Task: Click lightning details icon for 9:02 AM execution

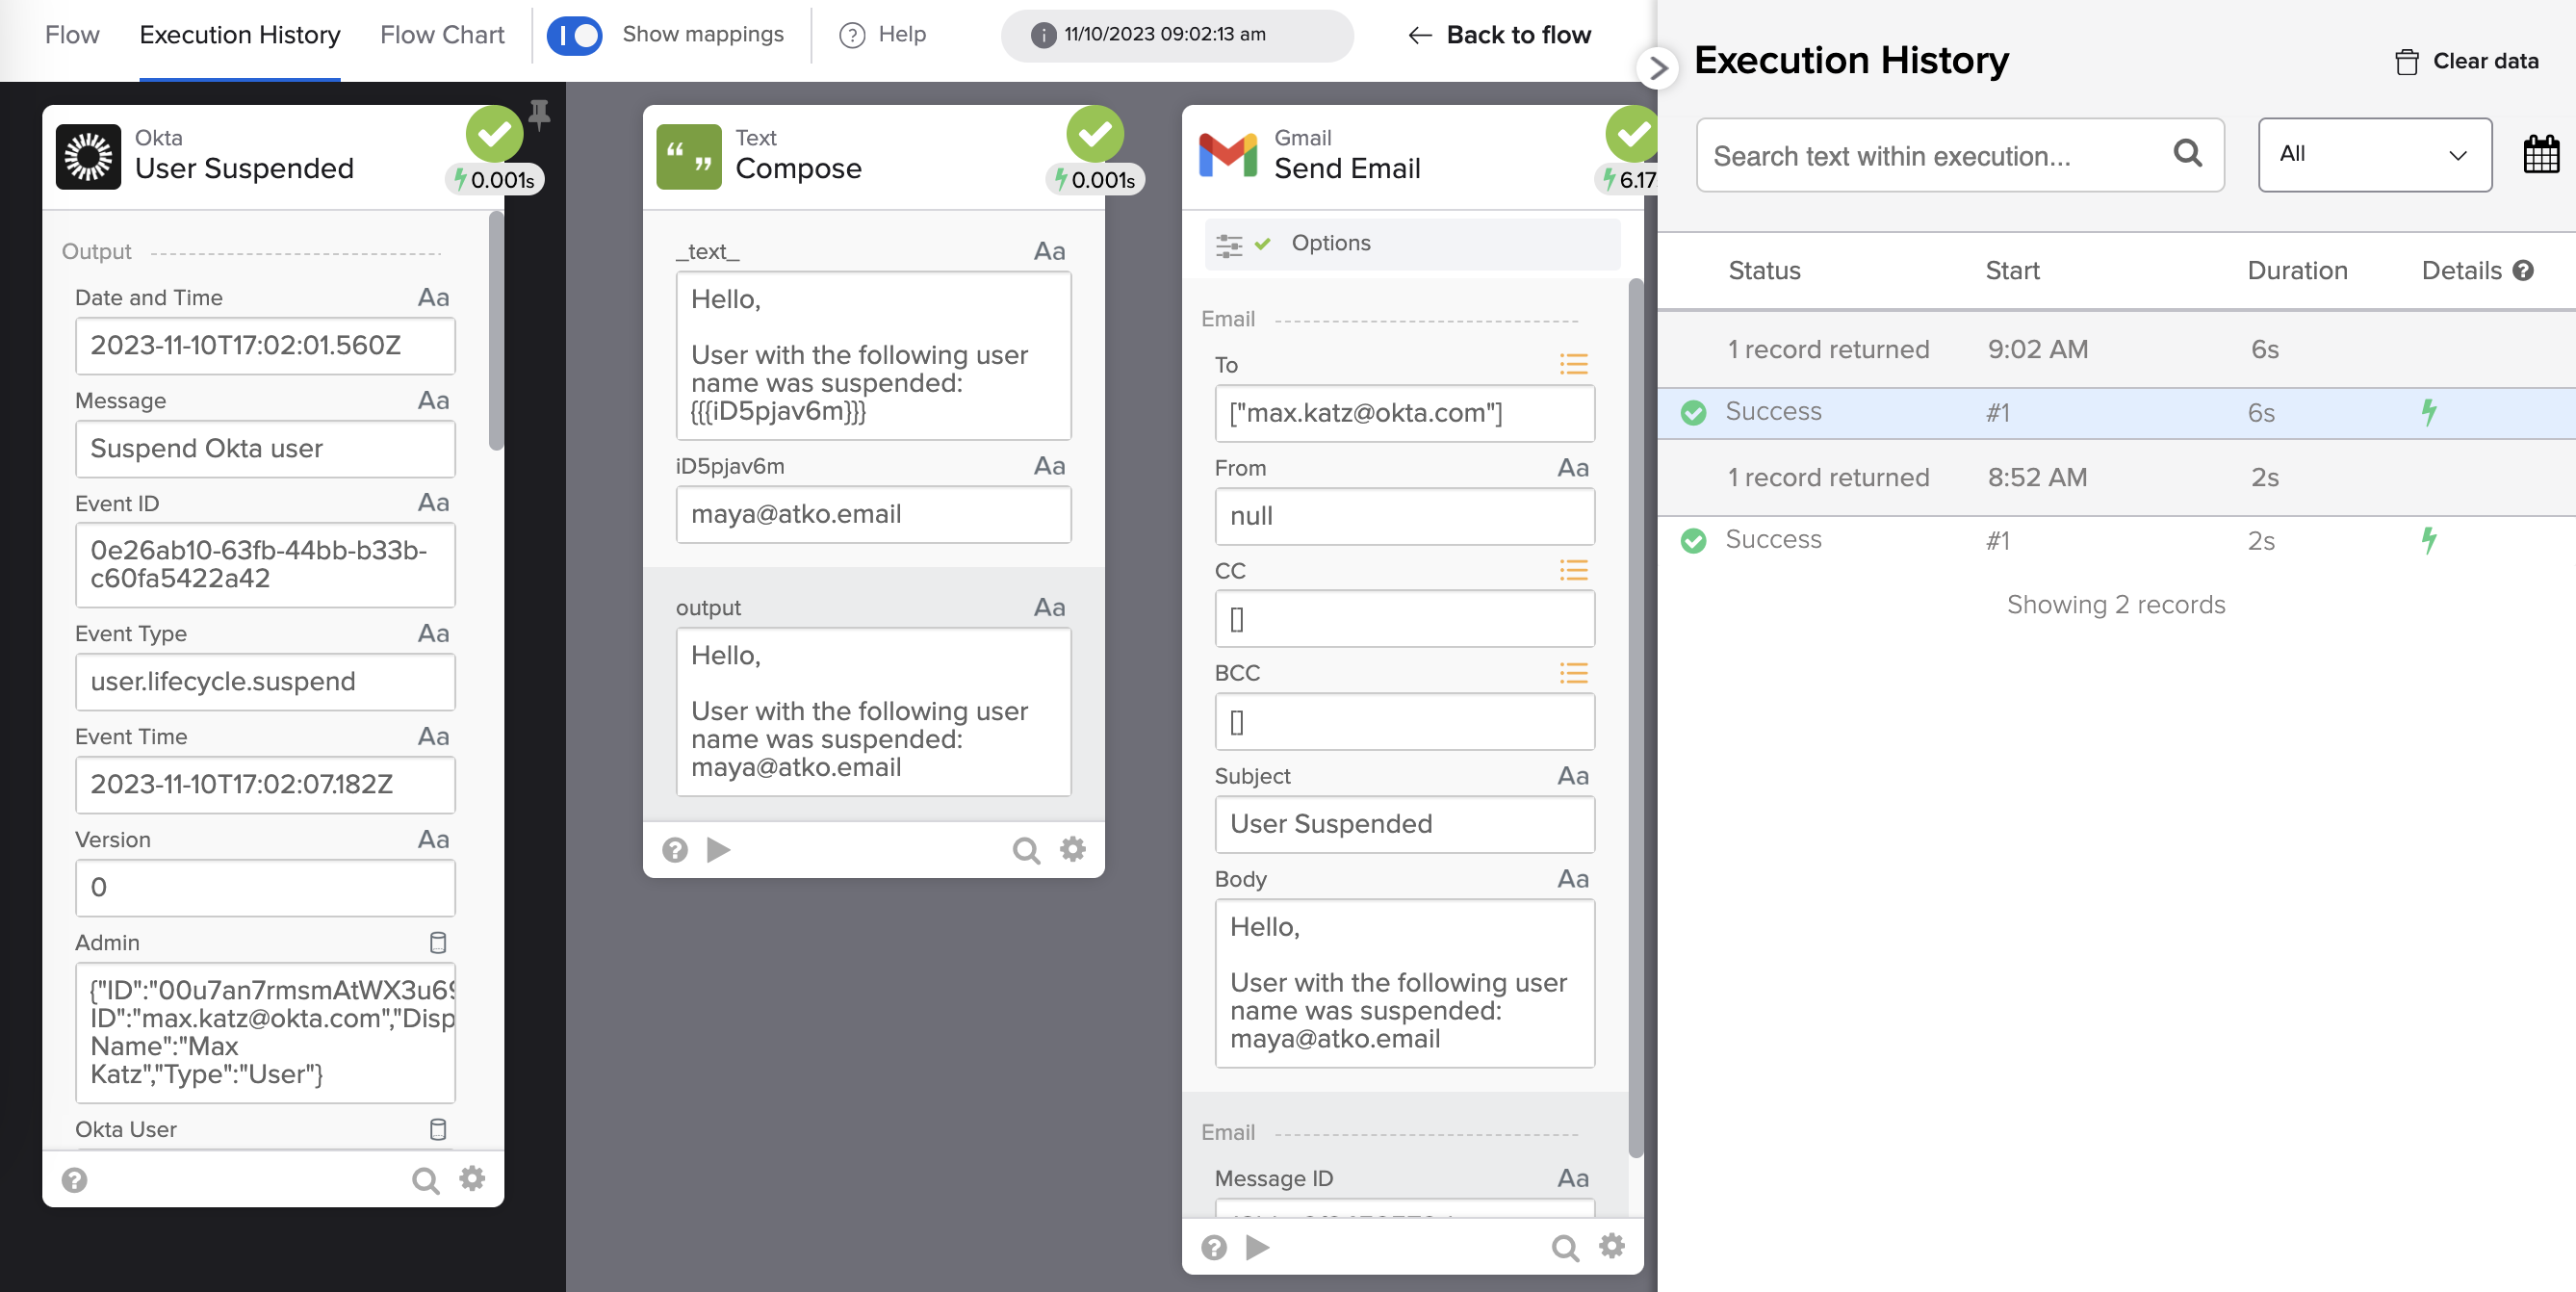Action: (x=2428, y=412)
